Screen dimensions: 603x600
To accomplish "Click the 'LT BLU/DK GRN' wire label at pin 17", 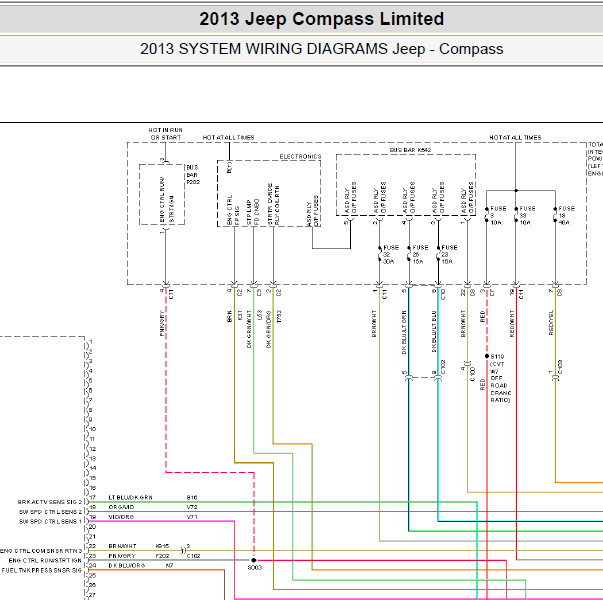I will [x=130, y=497].
